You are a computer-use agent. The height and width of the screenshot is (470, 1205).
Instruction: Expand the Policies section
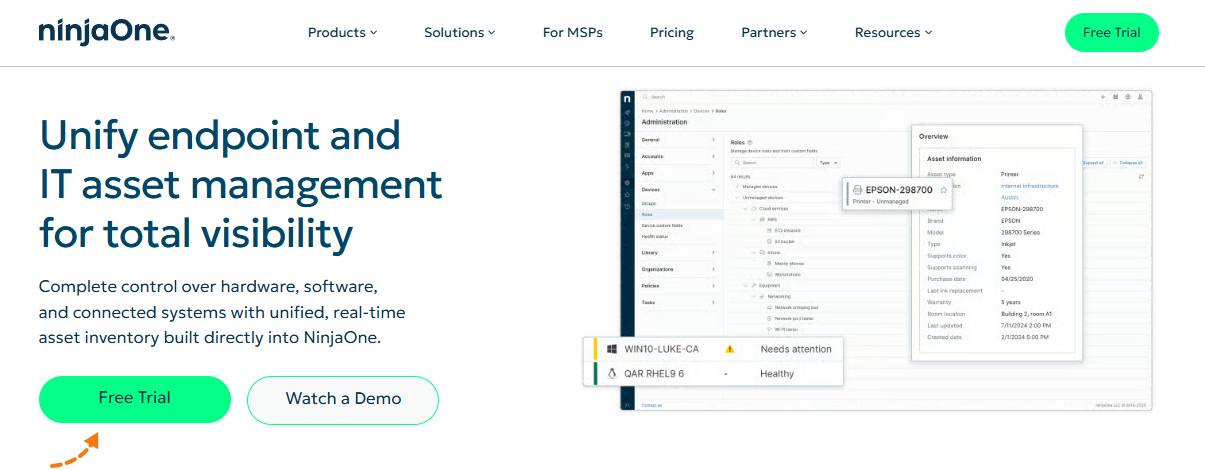pos(677,285)
